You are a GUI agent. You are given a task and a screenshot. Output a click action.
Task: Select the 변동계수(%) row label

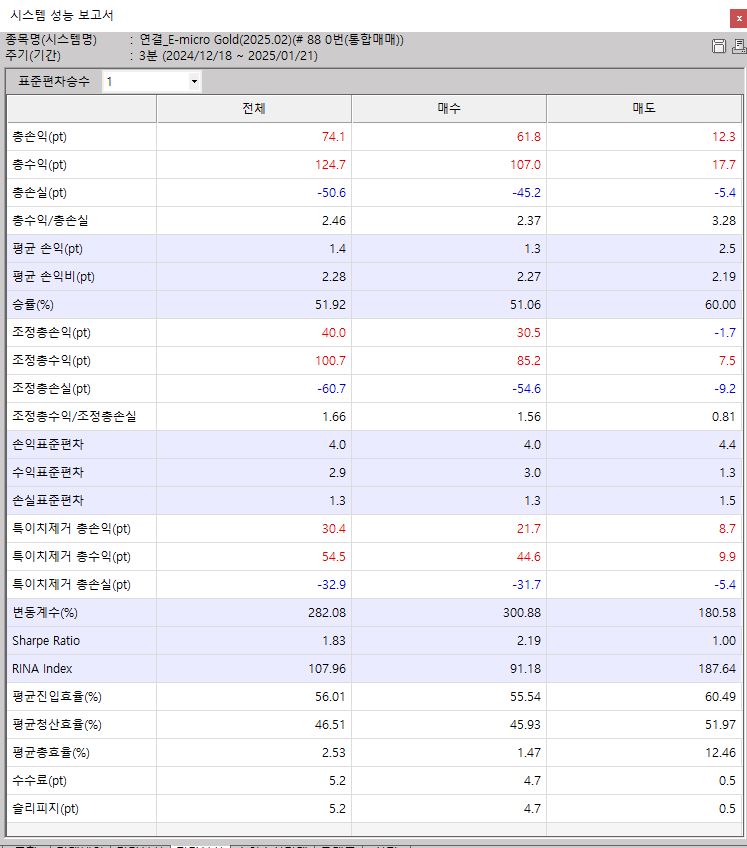click(x=45, y=612)
